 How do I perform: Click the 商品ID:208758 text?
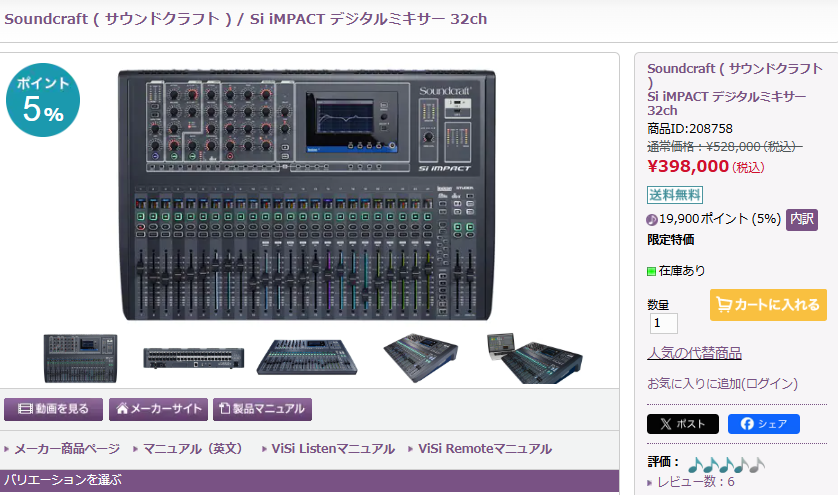pyautogui.click(x=689, y=129)
